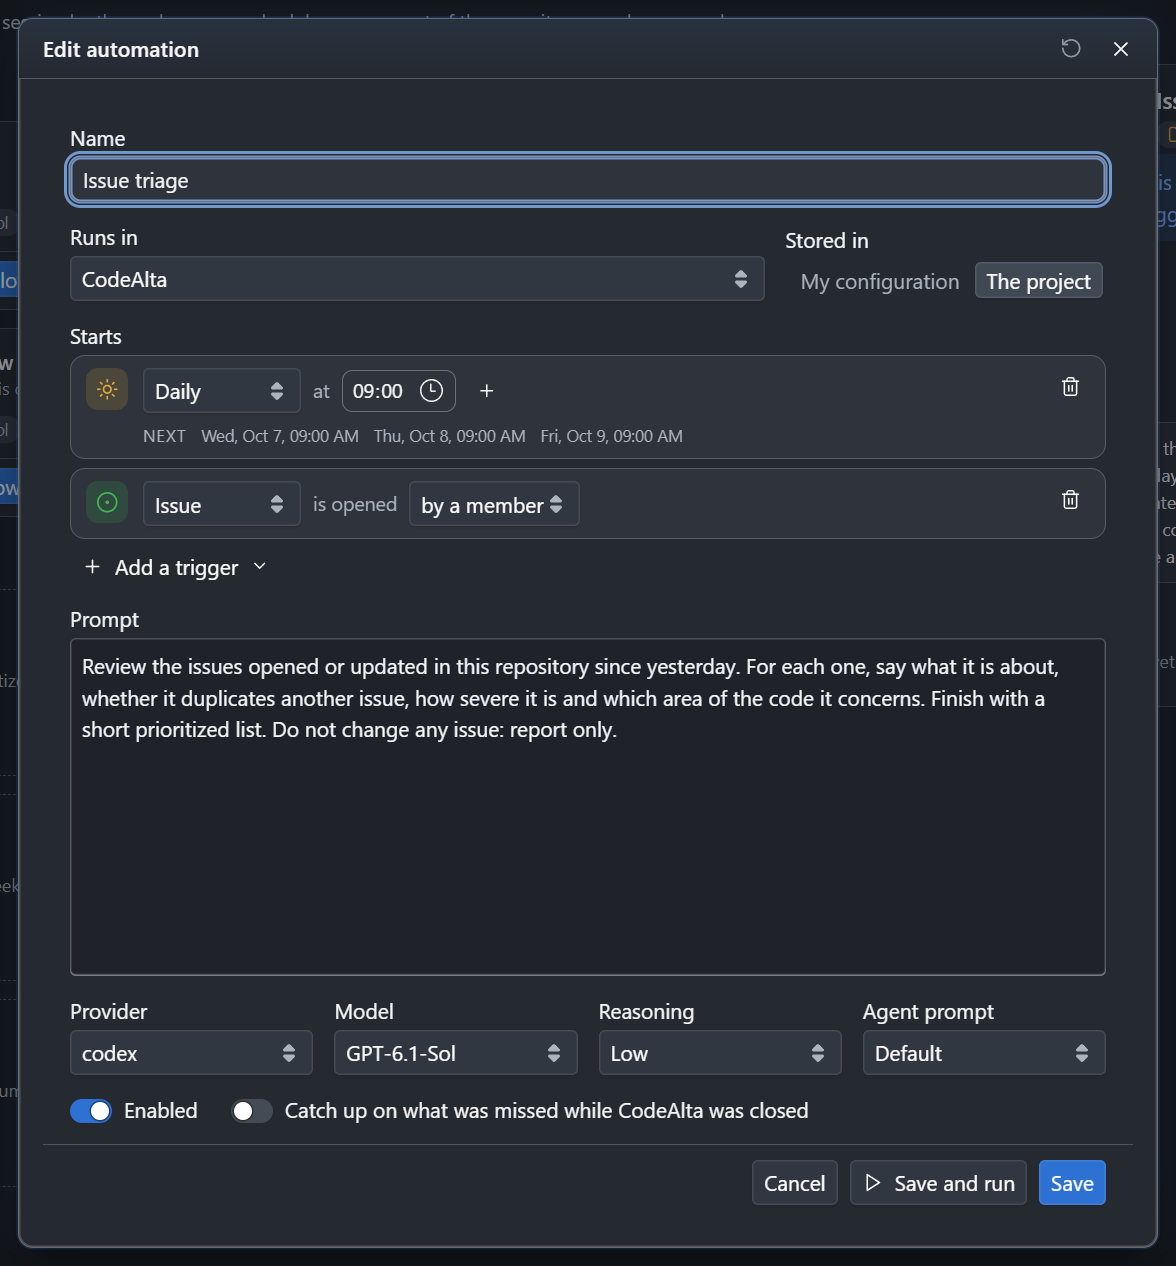Delete the Issue opened trigger
Viewport: 1176px width, 1266px height.
(x=1070, y=500)
